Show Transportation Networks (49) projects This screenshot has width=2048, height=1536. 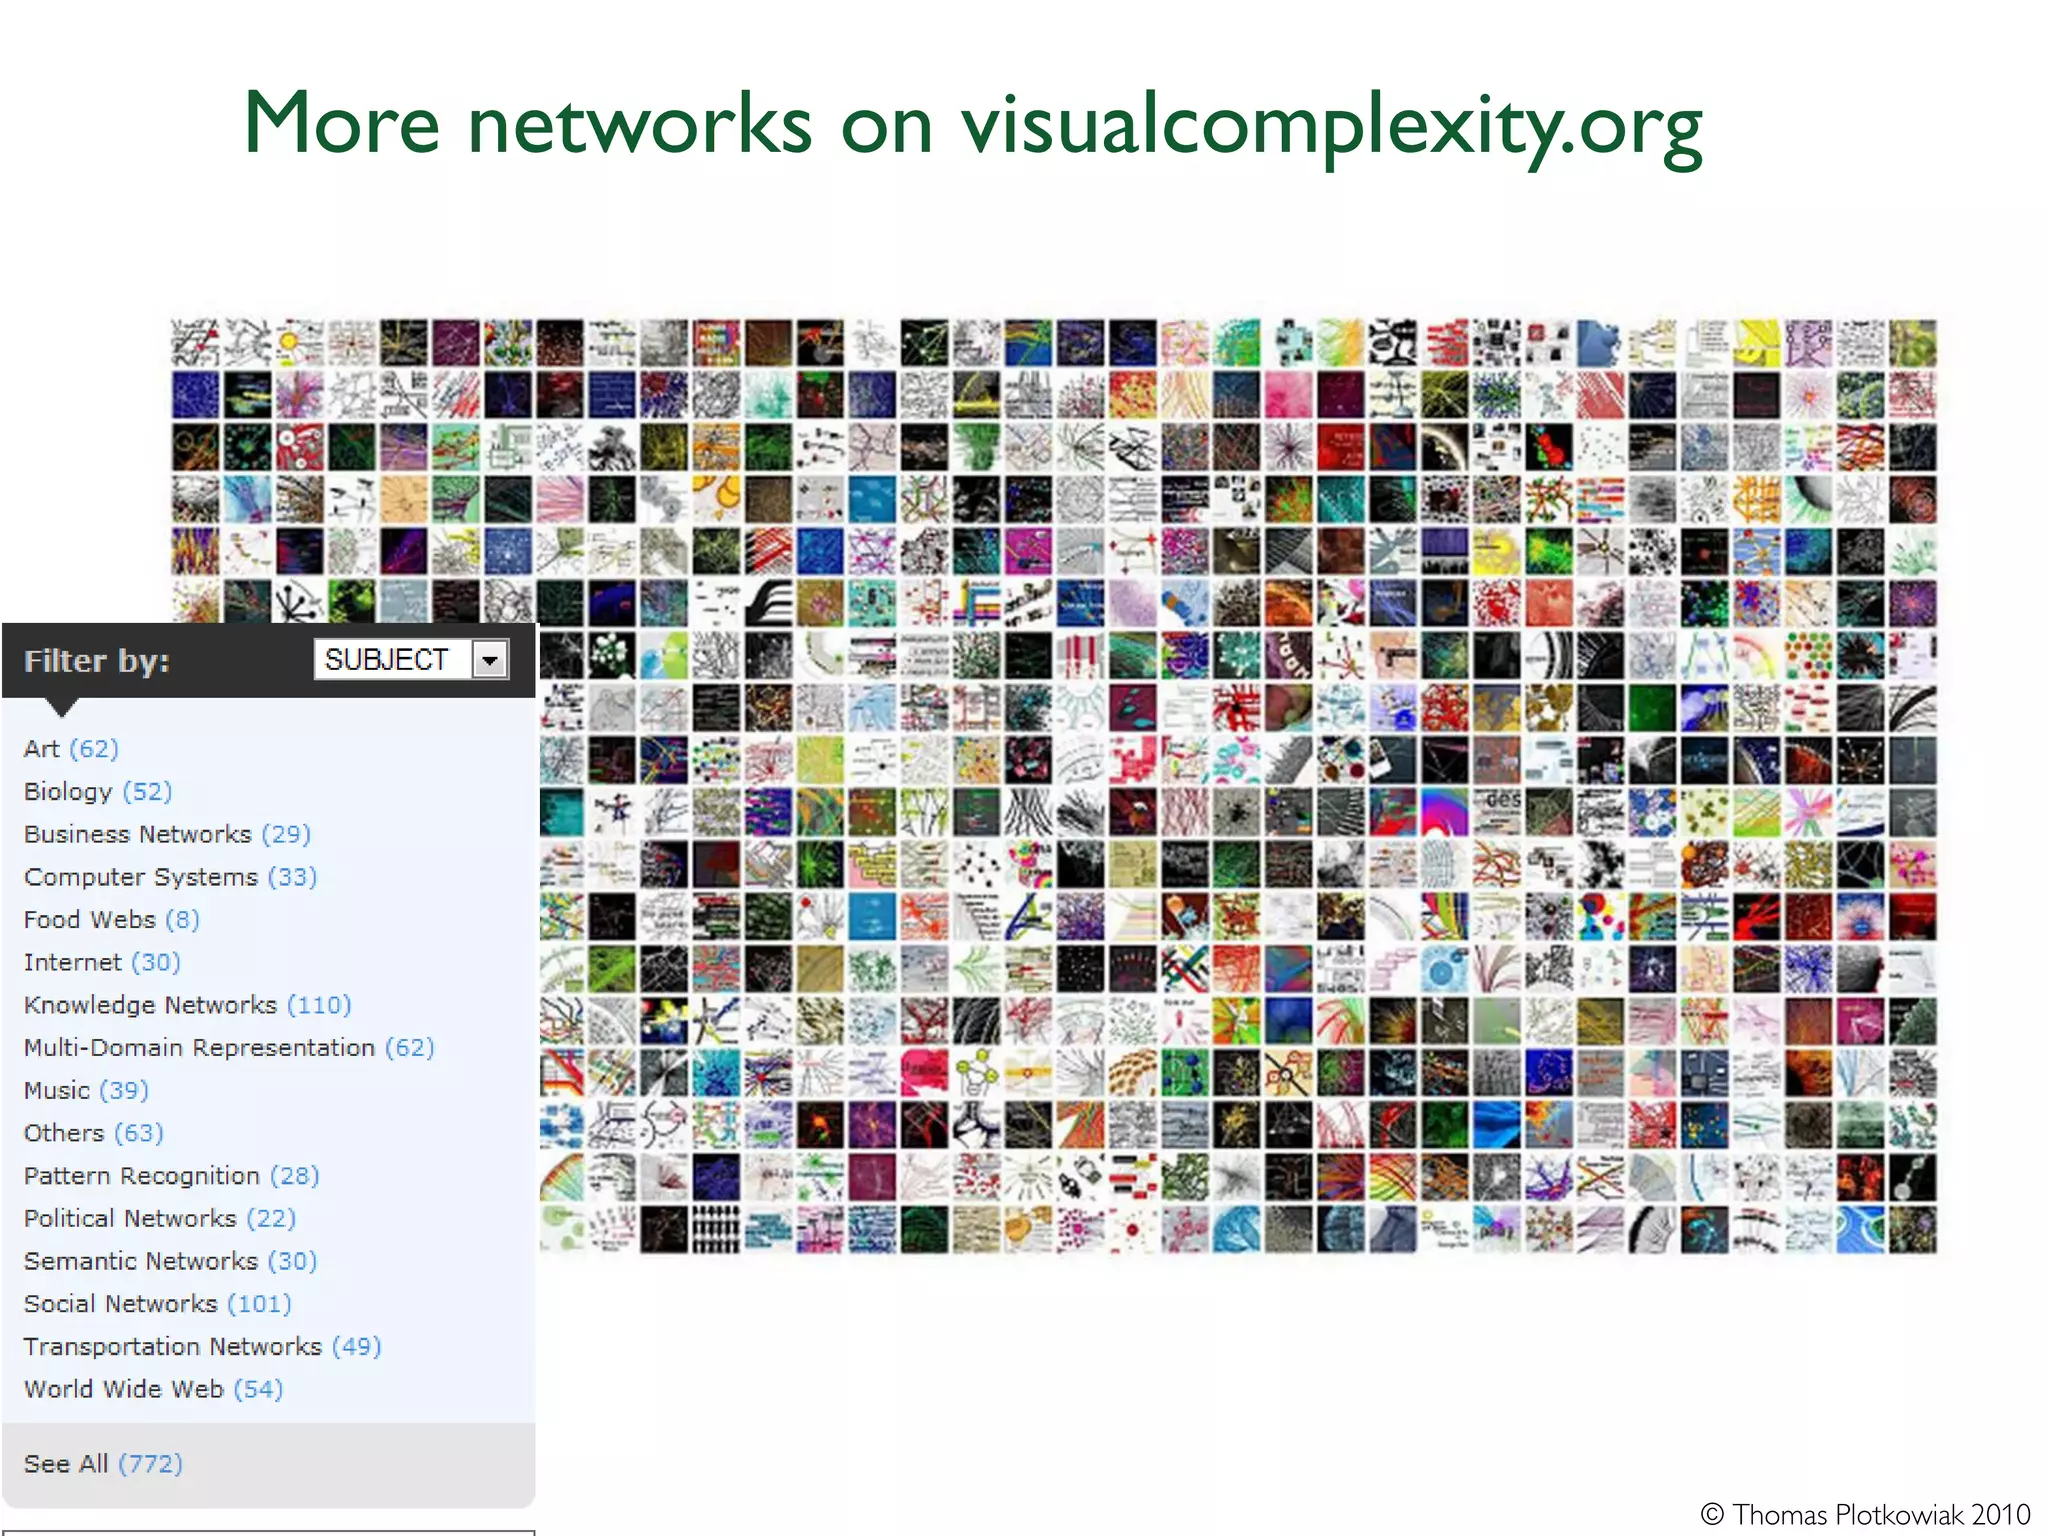tap(202, 1347)
